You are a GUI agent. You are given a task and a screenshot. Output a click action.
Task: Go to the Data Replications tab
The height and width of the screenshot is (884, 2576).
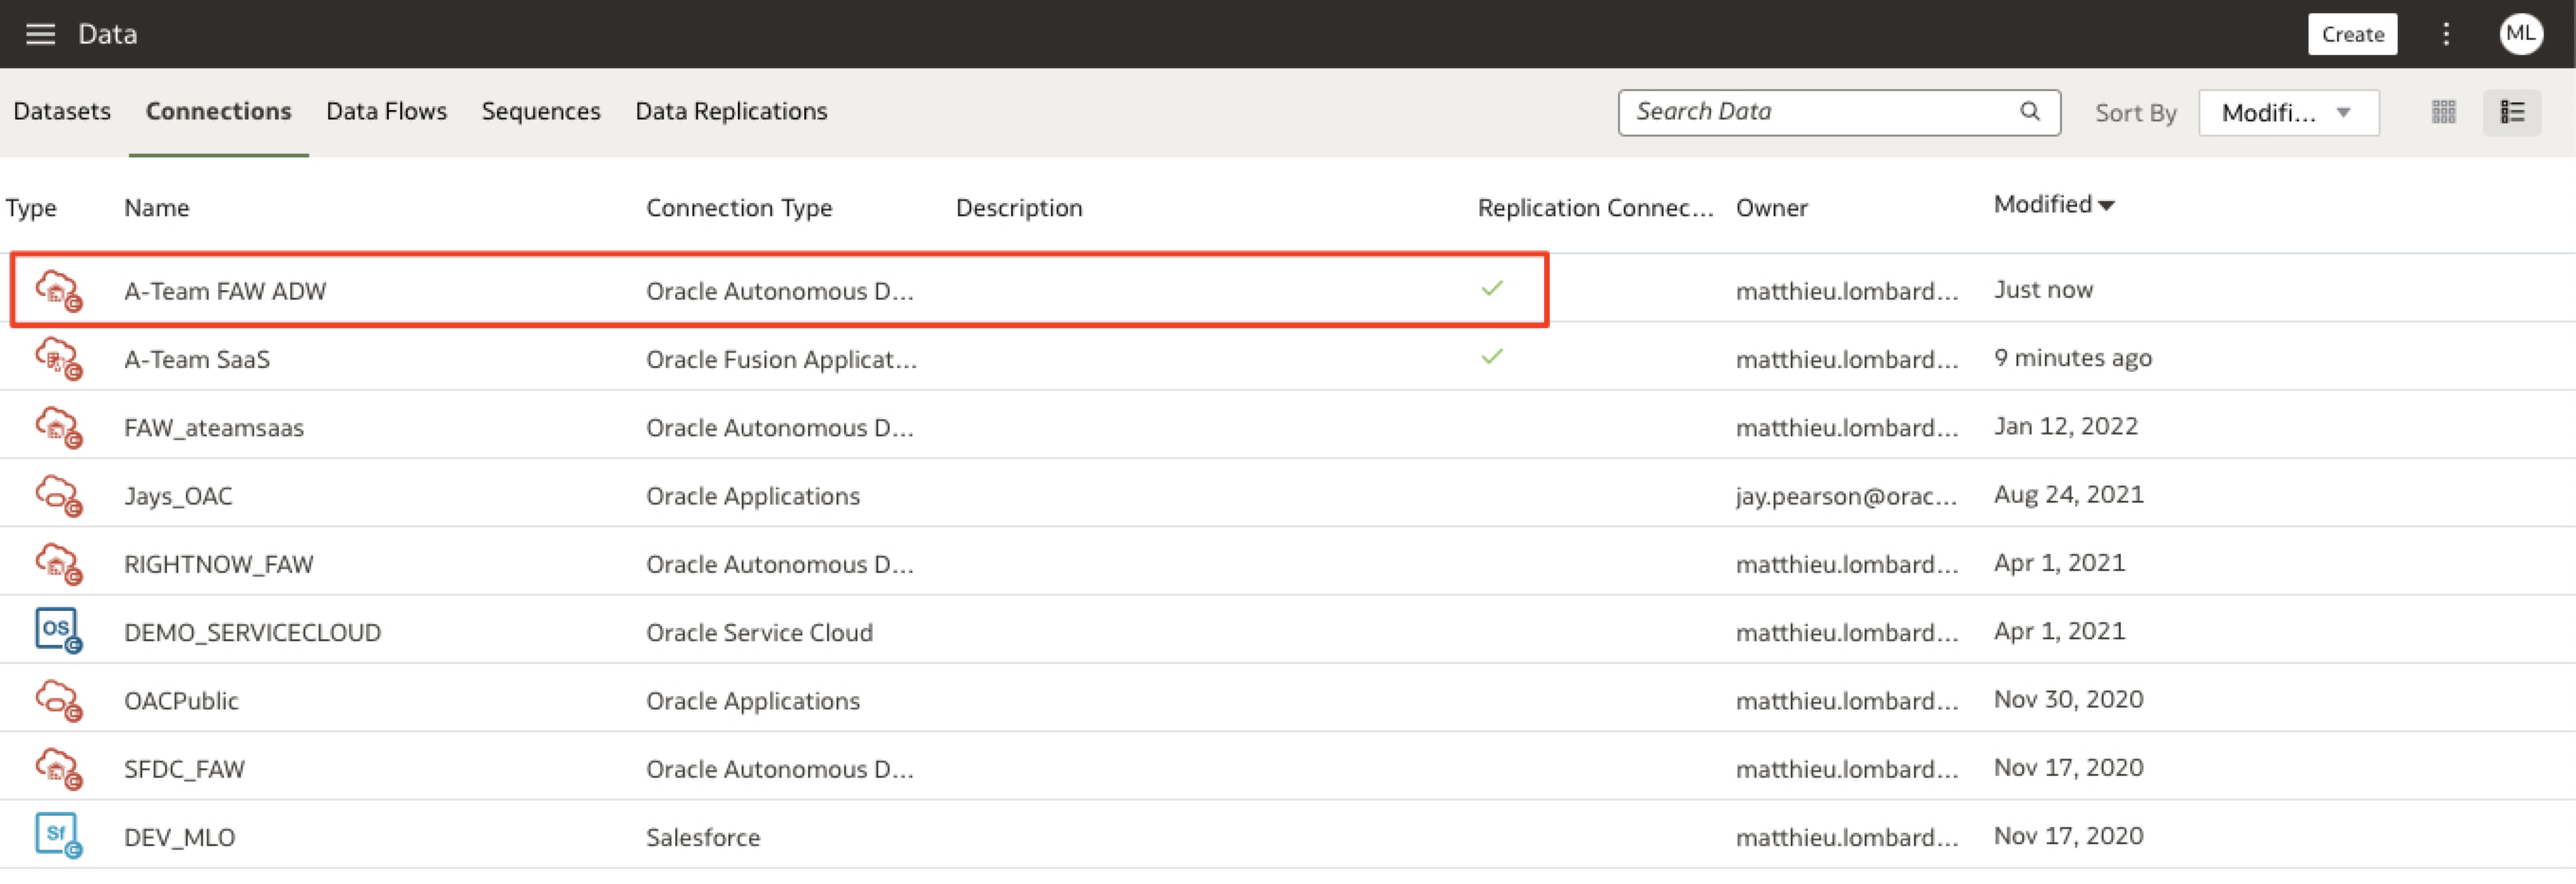click(731, 111)
